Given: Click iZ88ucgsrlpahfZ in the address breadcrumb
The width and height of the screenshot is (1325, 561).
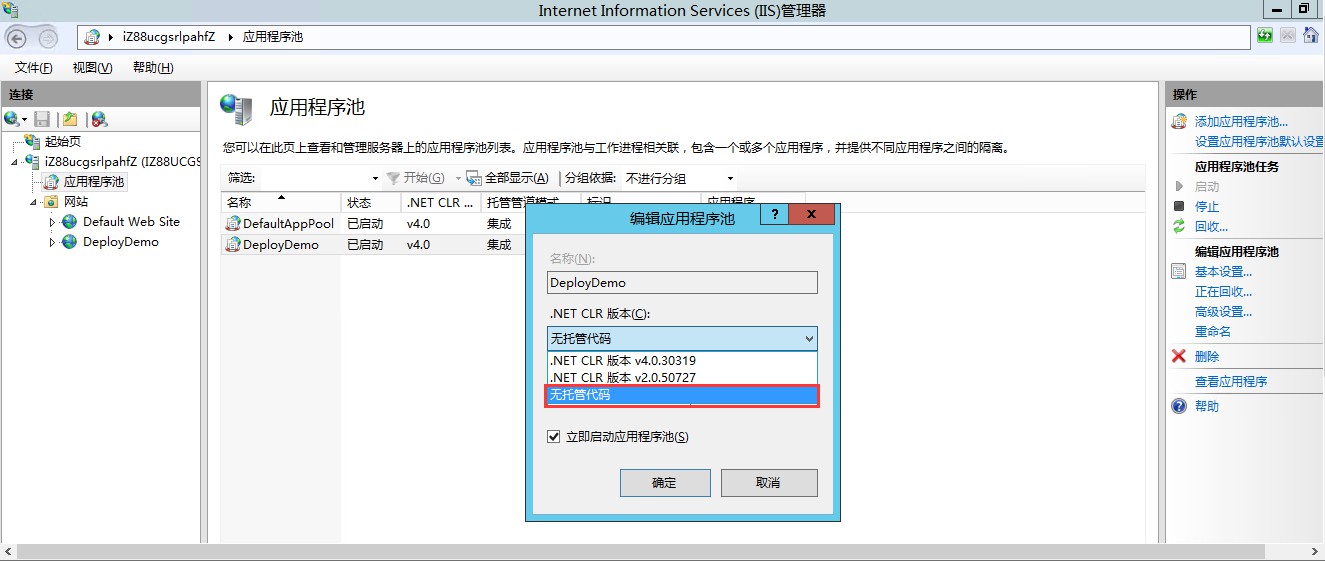Looking at the screenshot, I should (x=168, y=37).
